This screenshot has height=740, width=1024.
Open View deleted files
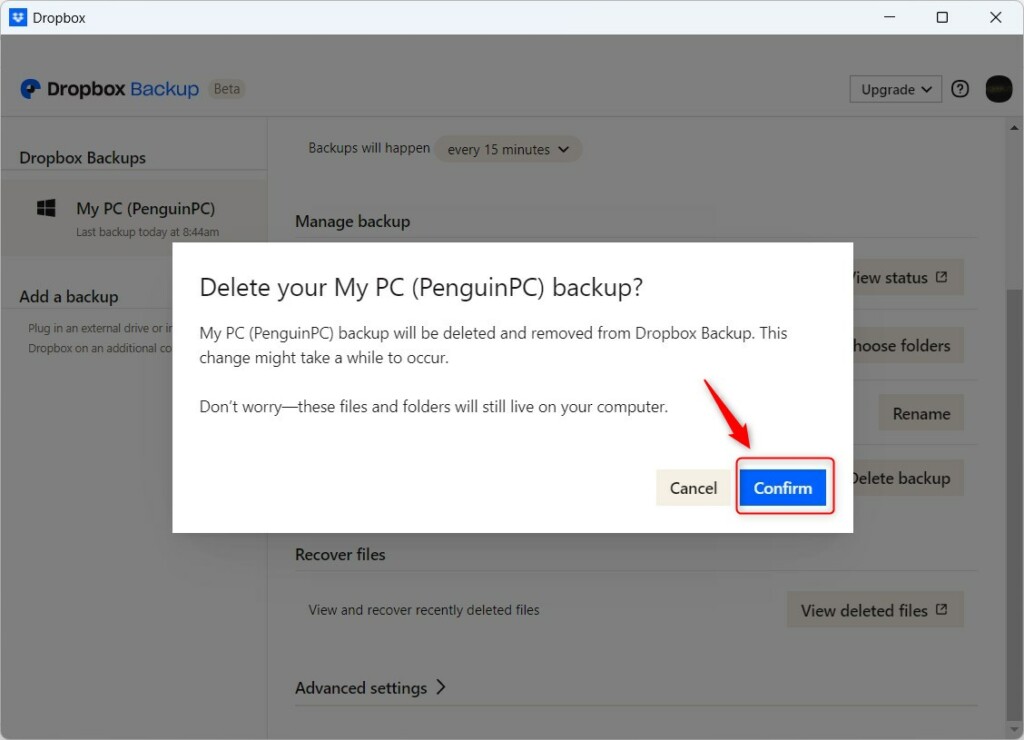tap(875, 610)
